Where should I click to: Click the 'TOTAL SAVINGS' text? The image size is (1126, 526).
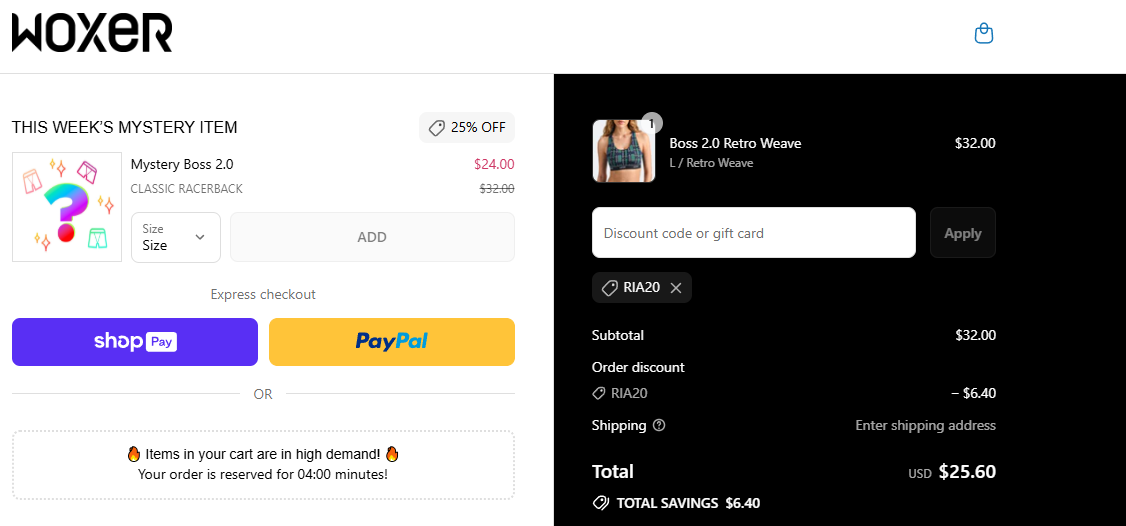(x=667, y=503)
